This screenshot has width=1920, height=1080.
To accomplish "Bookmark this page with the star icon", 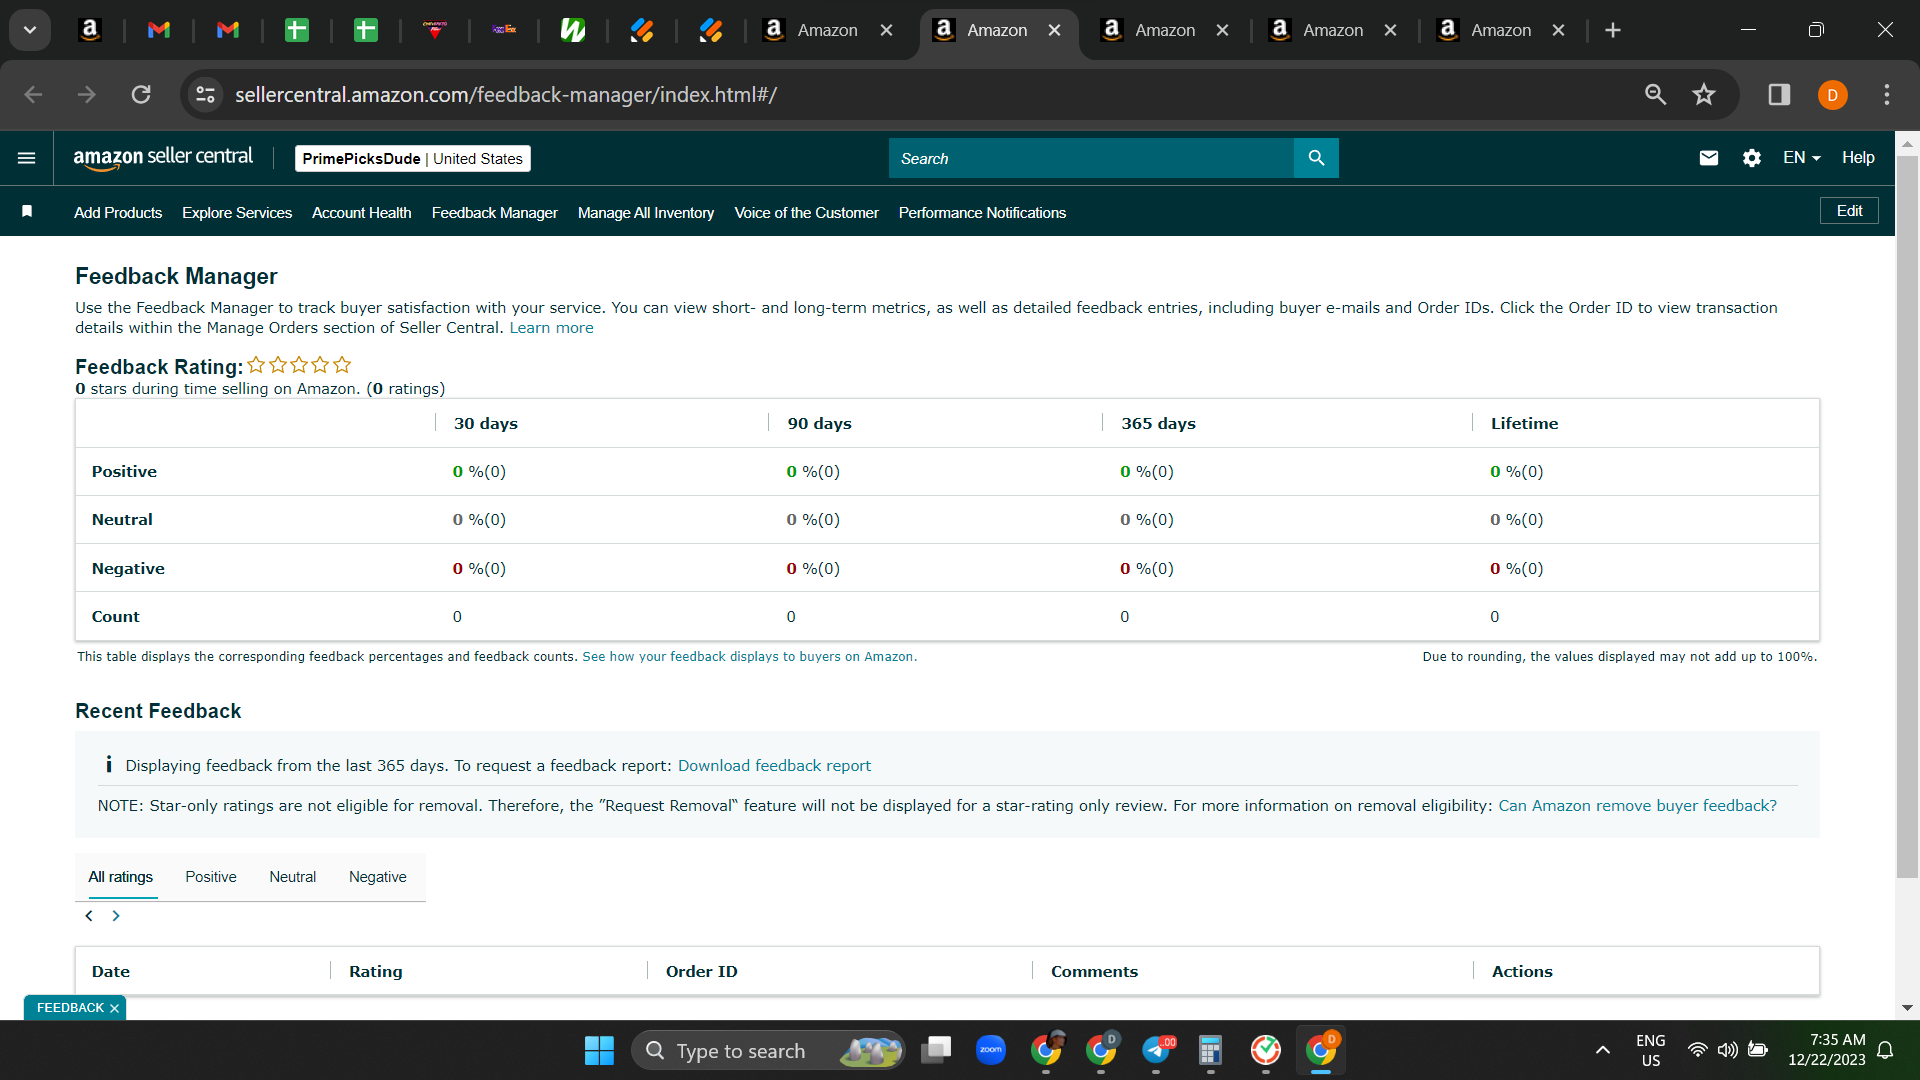I will pos(1704,94).
